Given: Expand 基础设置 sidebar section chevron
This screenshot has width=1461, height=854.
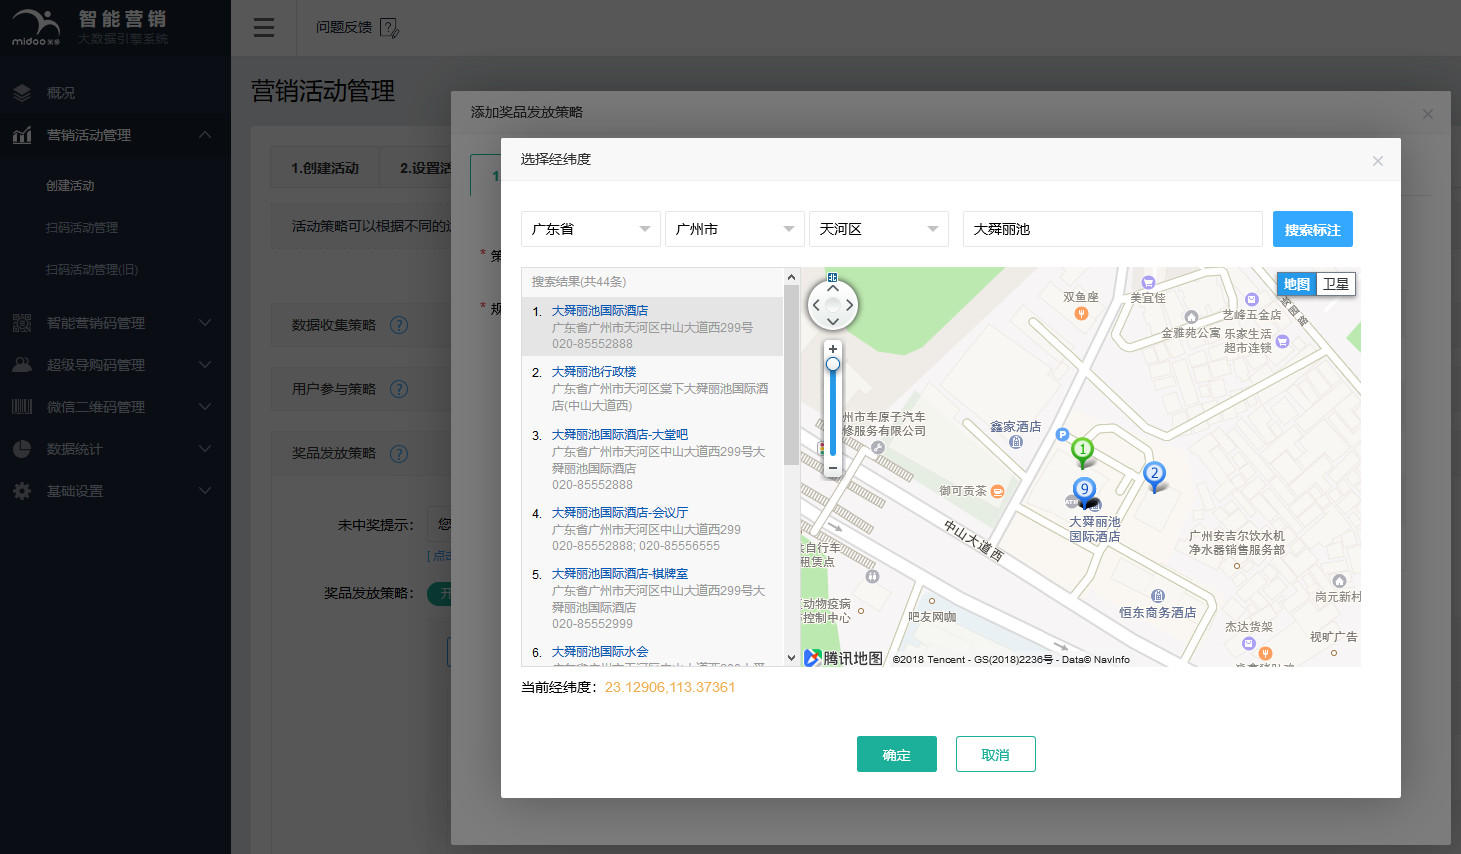Looking at the screenshot, I should tap(205, 491).
